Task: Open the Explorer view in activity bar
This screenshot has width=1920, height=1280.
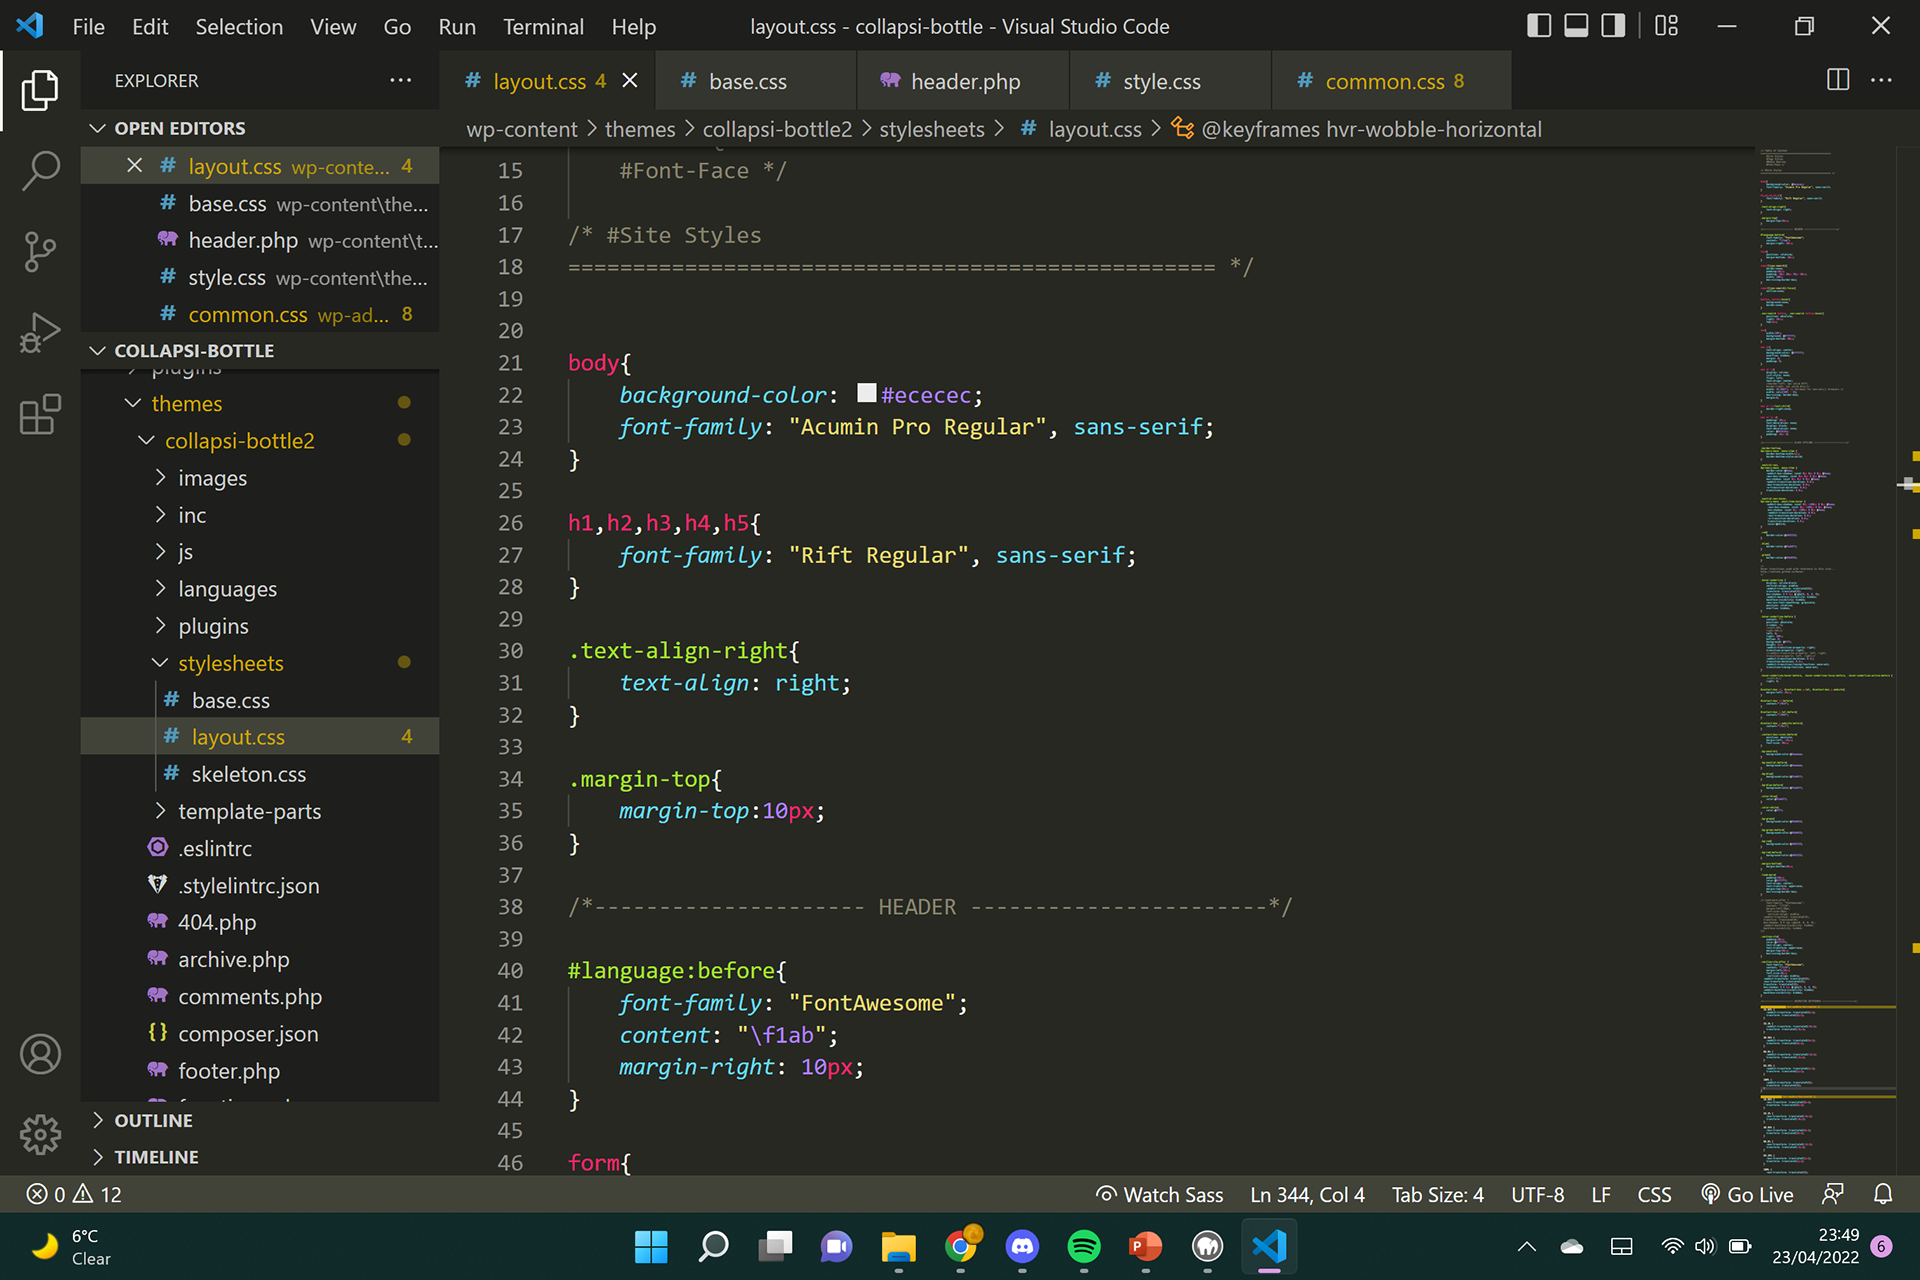Action: 40,90
